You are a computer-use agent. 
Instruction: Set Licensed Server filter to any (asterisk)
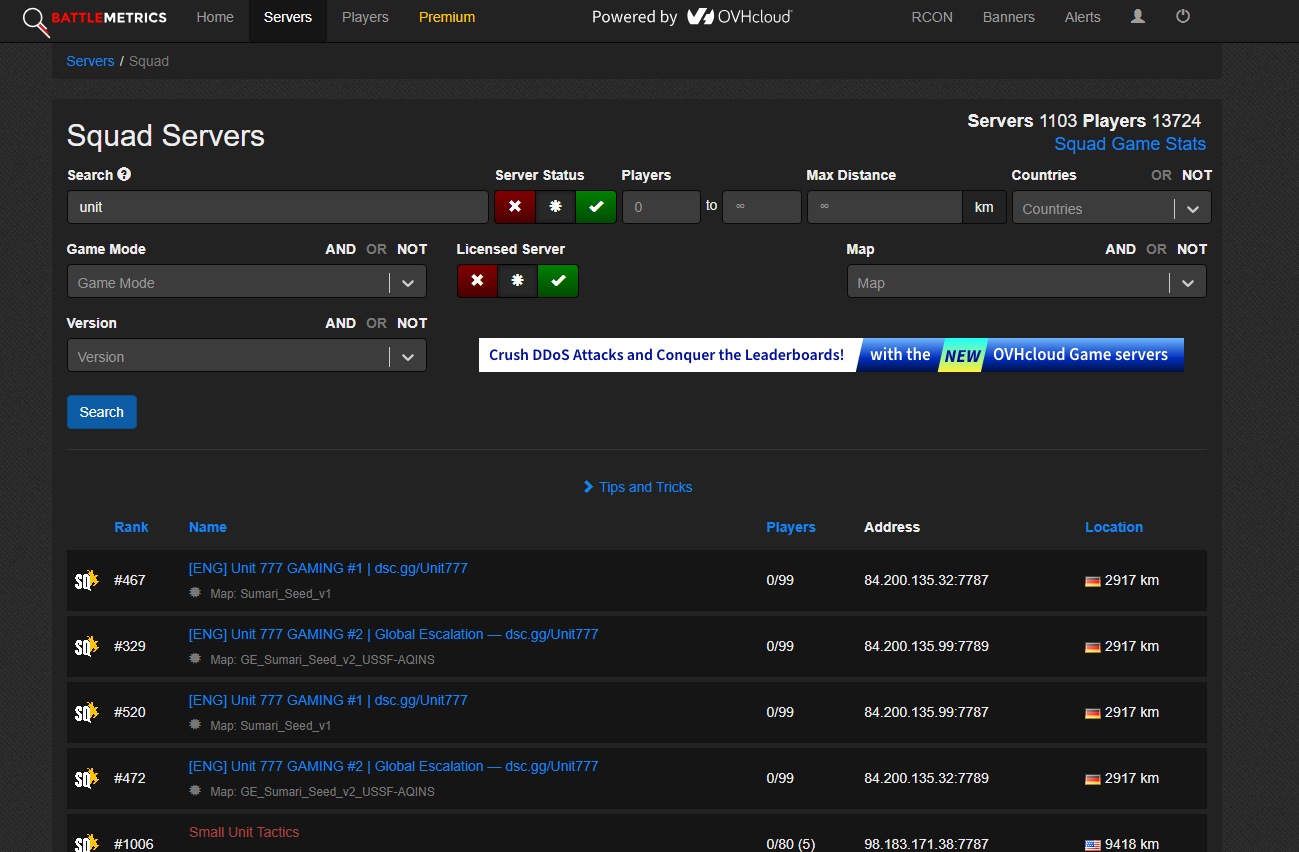517,281
